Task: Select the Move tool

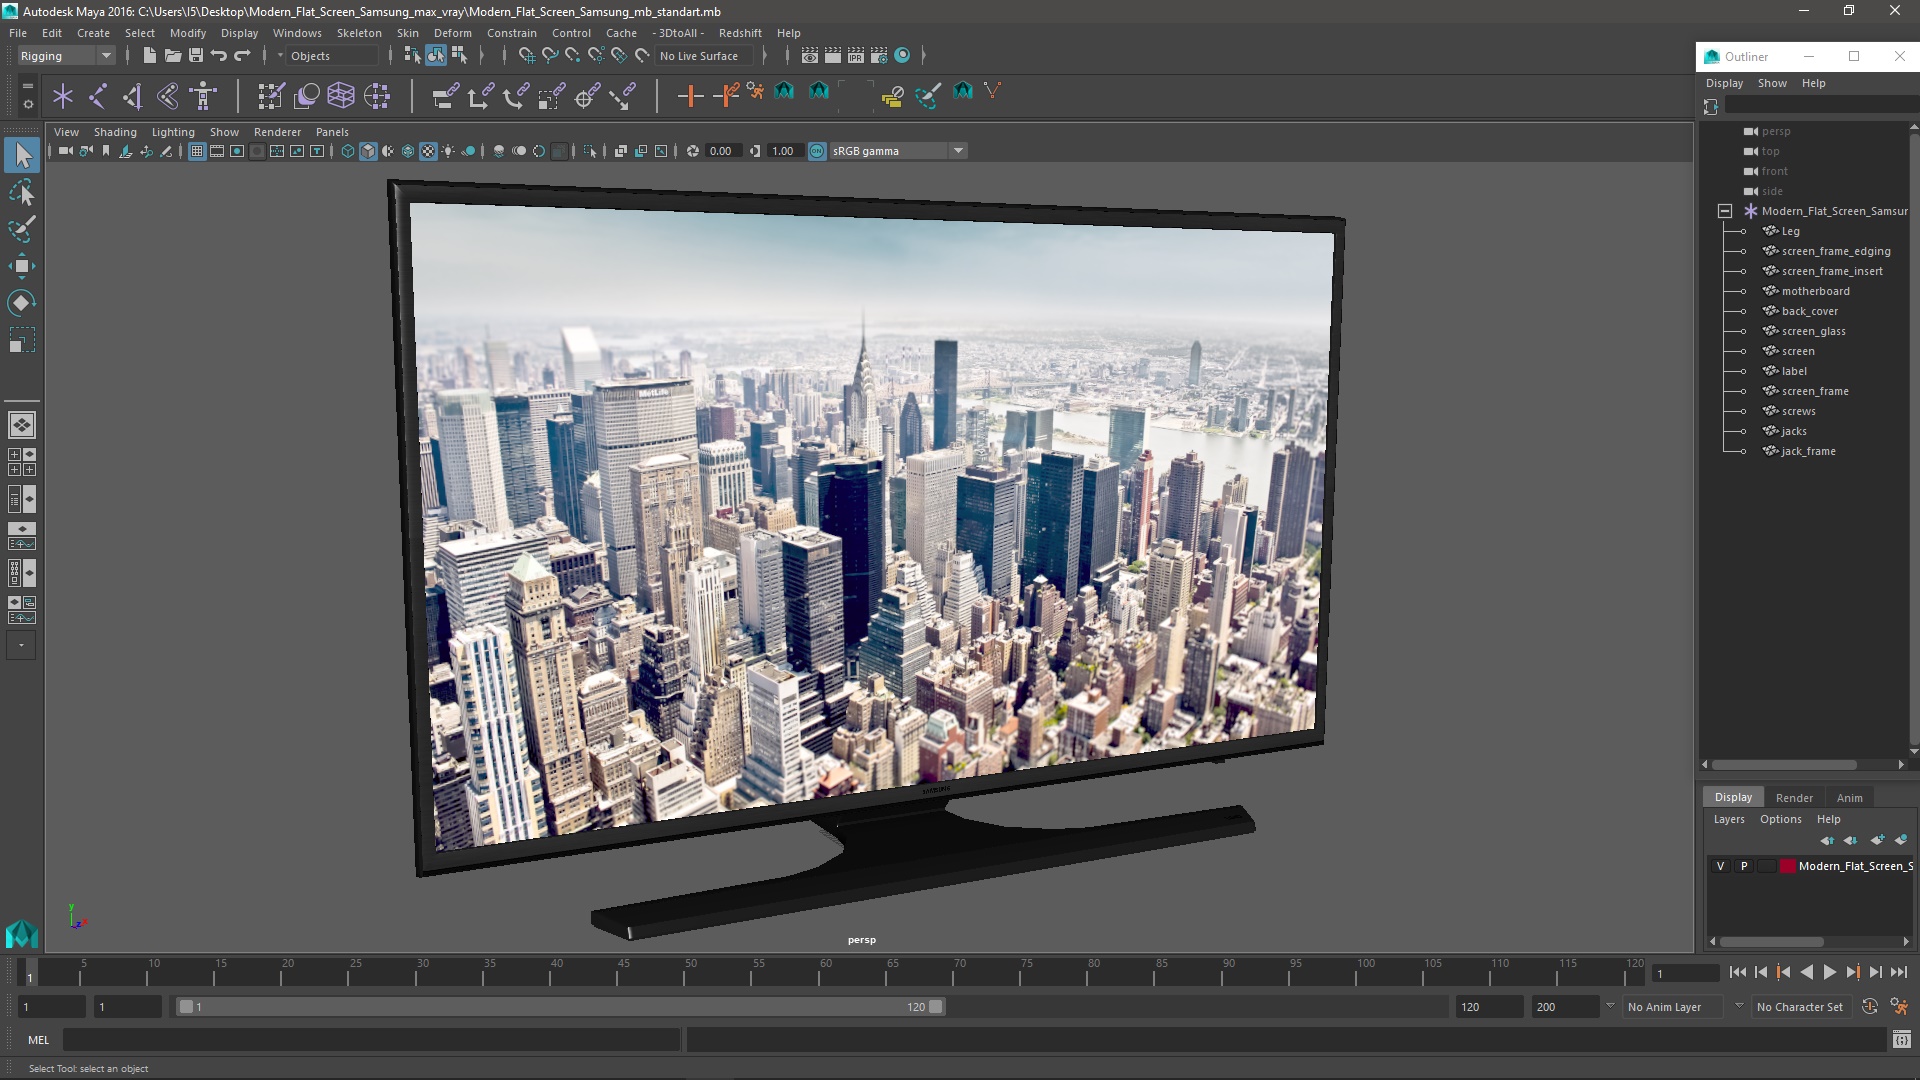Action: point(21,266)
